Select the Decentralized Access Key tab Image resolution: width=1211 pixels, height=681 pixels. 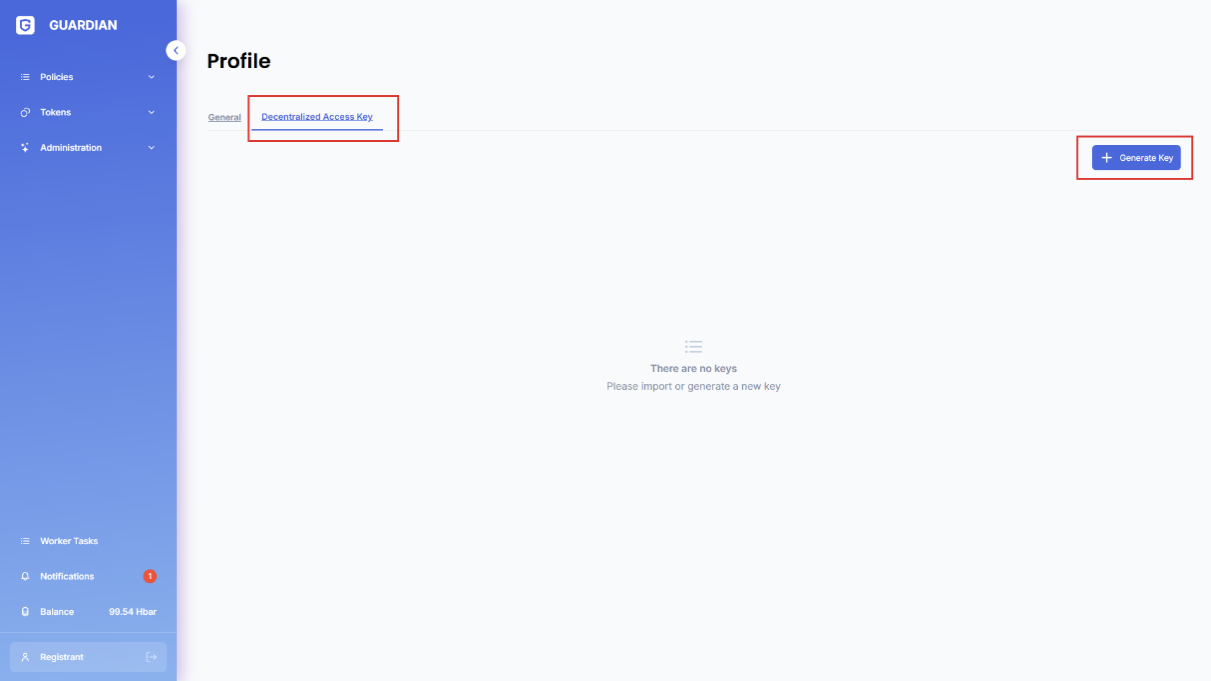pos(317,117)
